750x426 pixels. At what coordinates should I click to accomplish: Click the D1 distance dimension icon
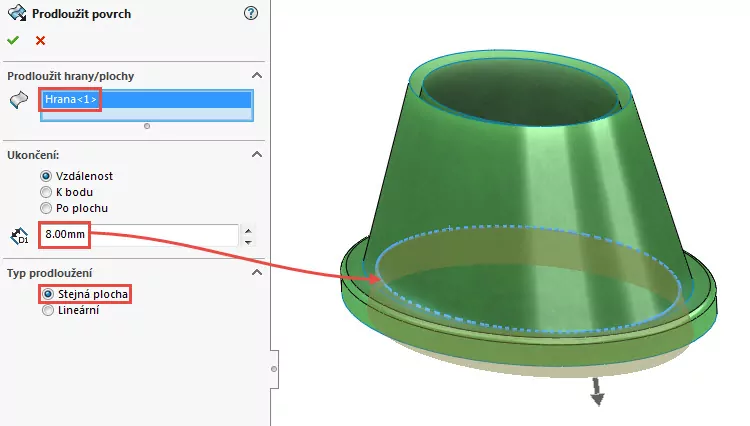click(20, 236)
